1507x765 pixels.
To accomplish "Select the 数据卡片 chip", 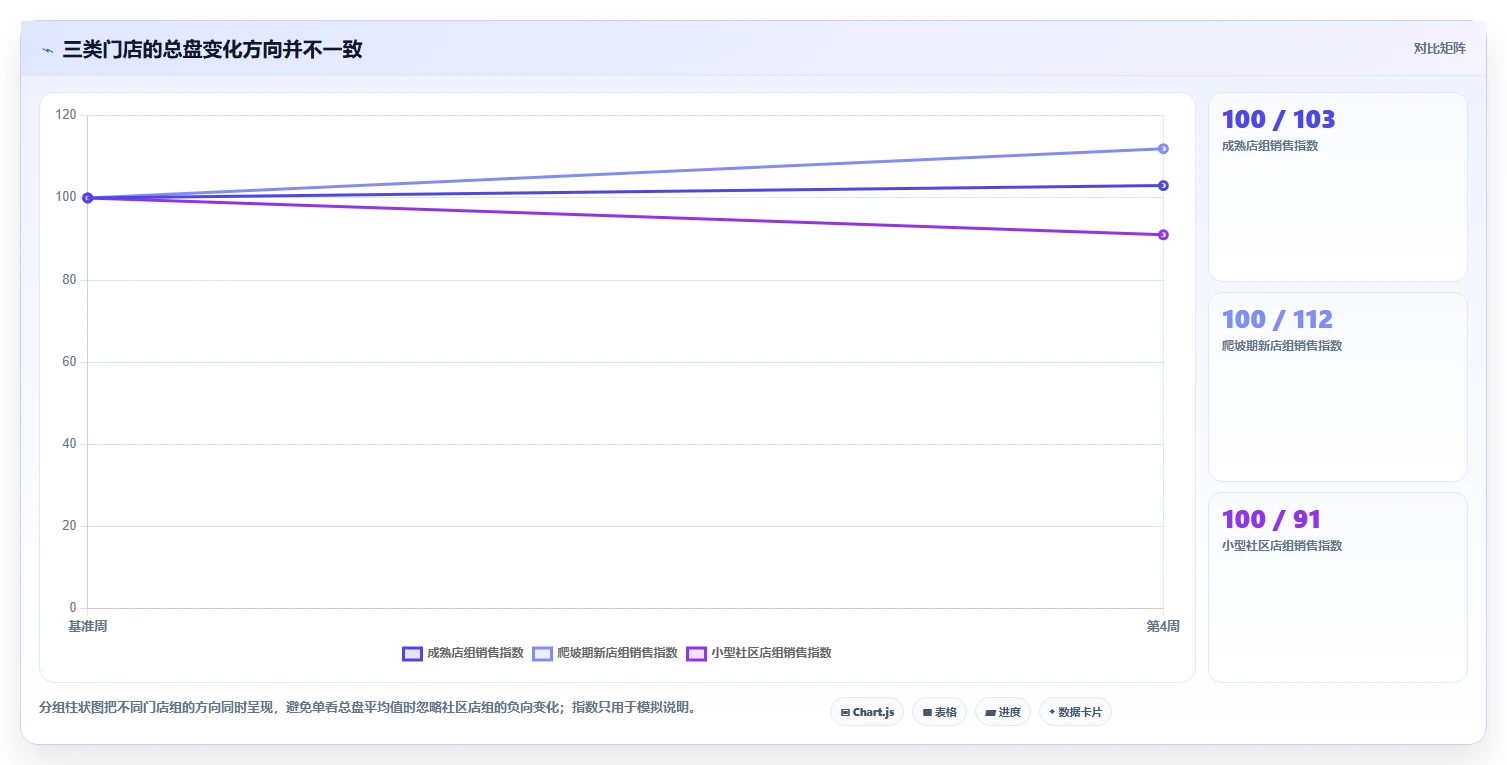I will click(1075, 712).
